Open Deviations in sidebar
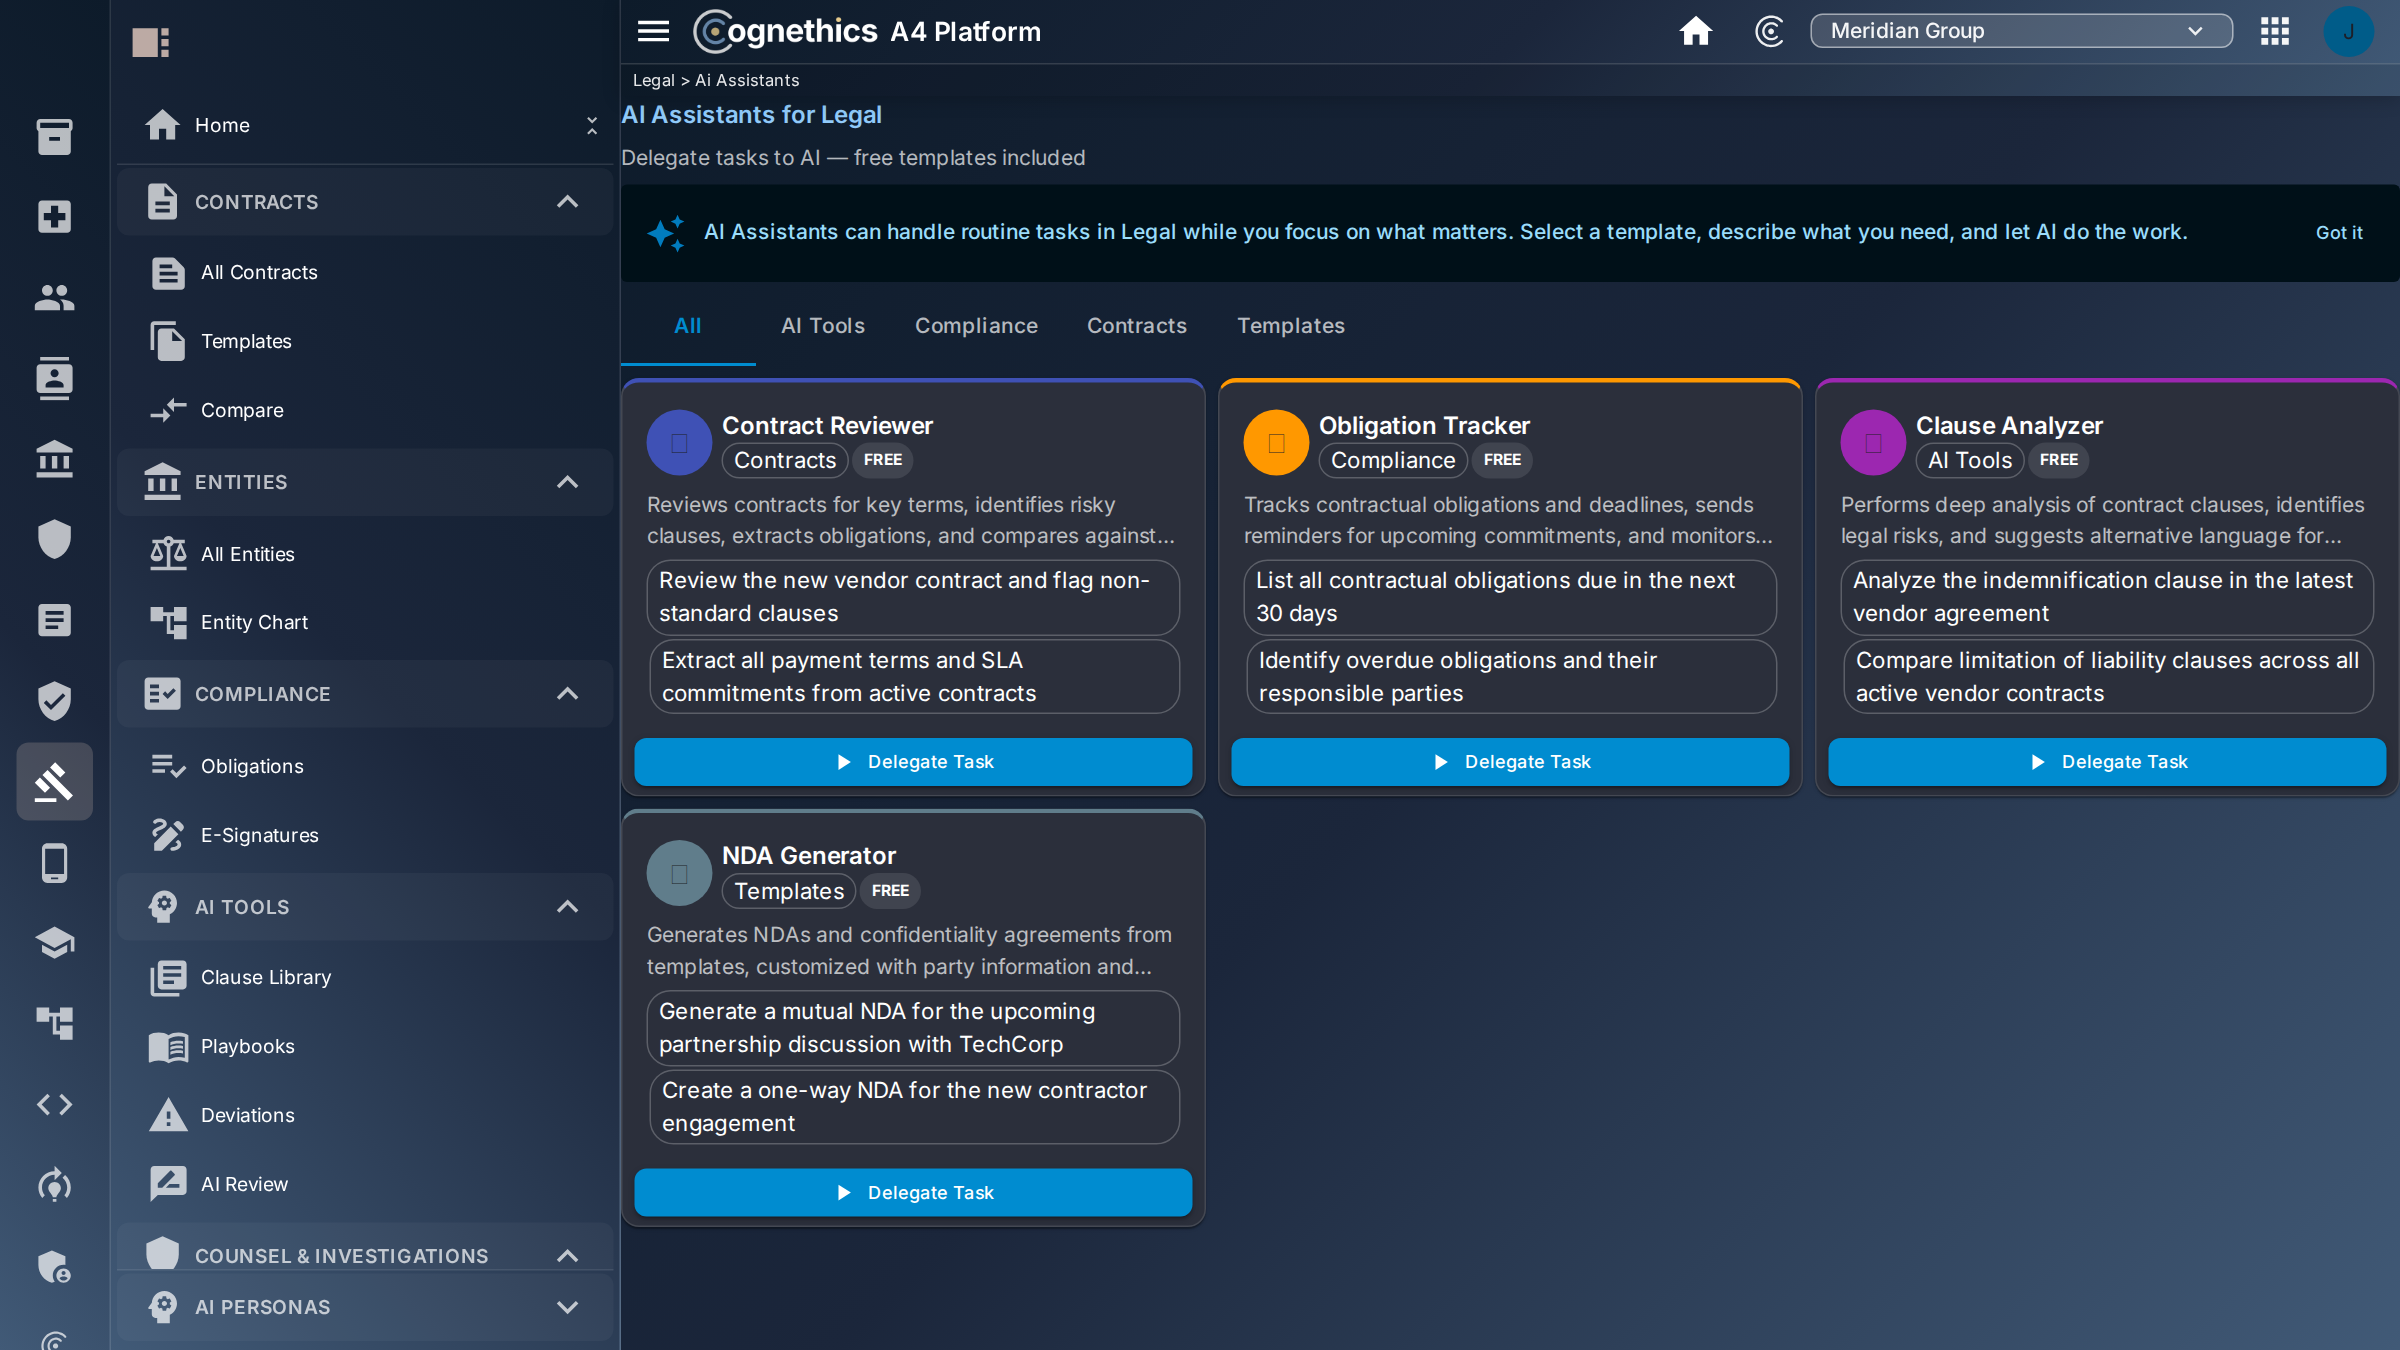 coord(364,1115)
